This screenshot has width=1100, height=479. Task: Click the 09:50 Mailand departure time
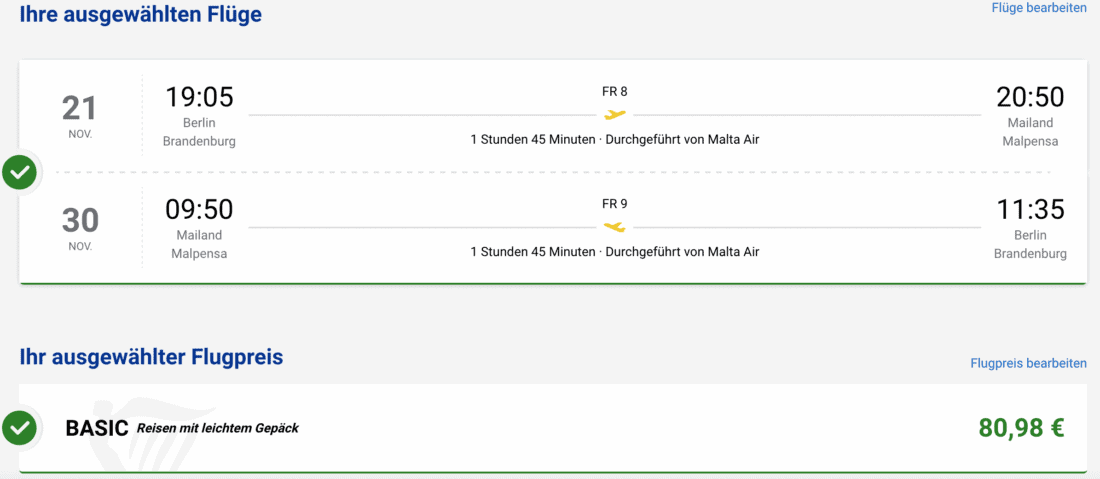(199, 209)
